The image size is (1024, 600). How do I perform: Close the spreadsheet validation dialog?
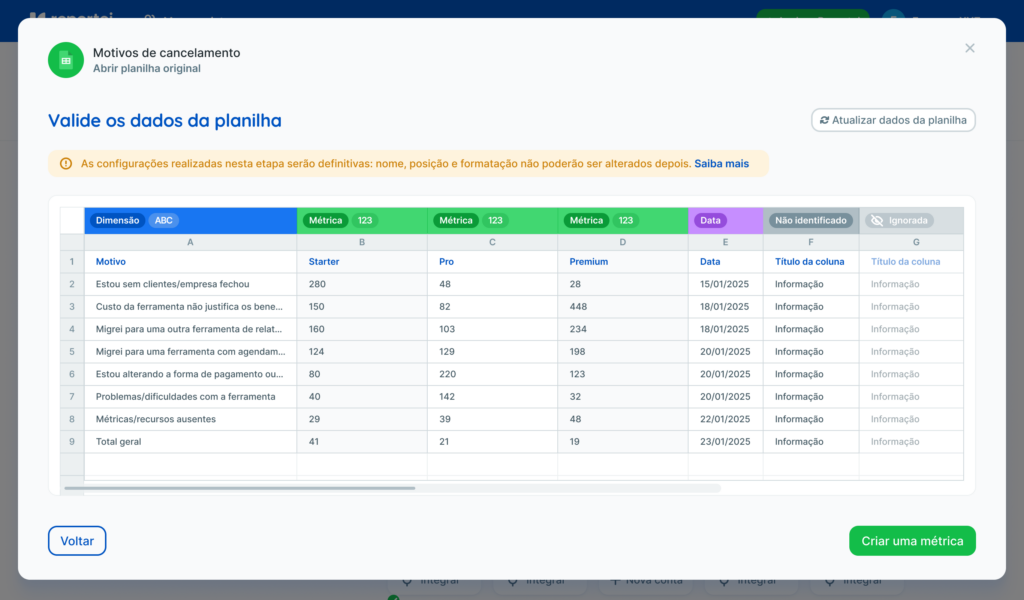click(x=969, y=48)
